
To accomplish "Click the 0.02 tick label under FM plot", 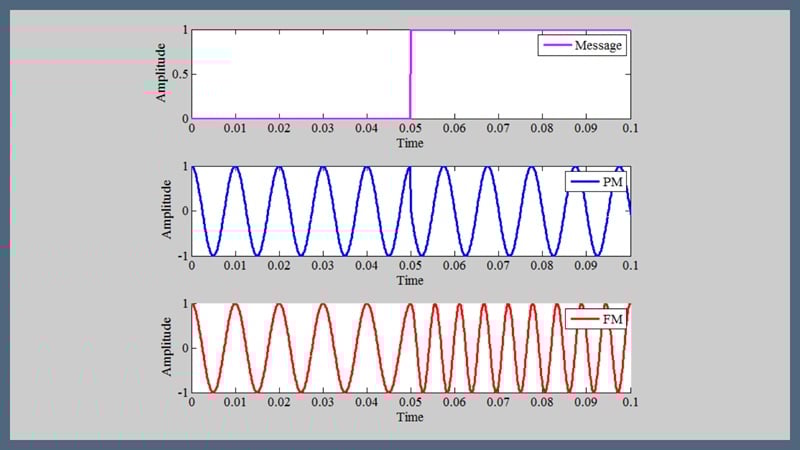I will click(x=278, y=403).
